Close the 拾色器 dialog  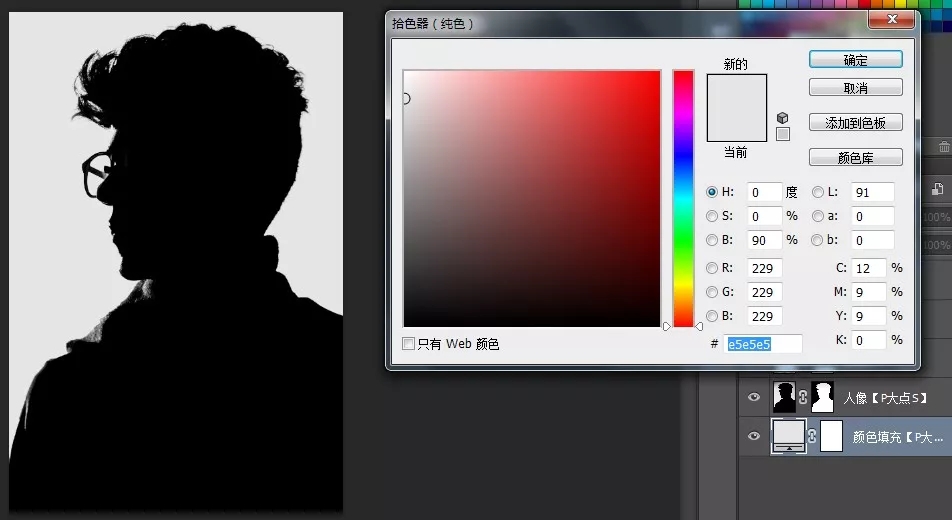[891, 19]
